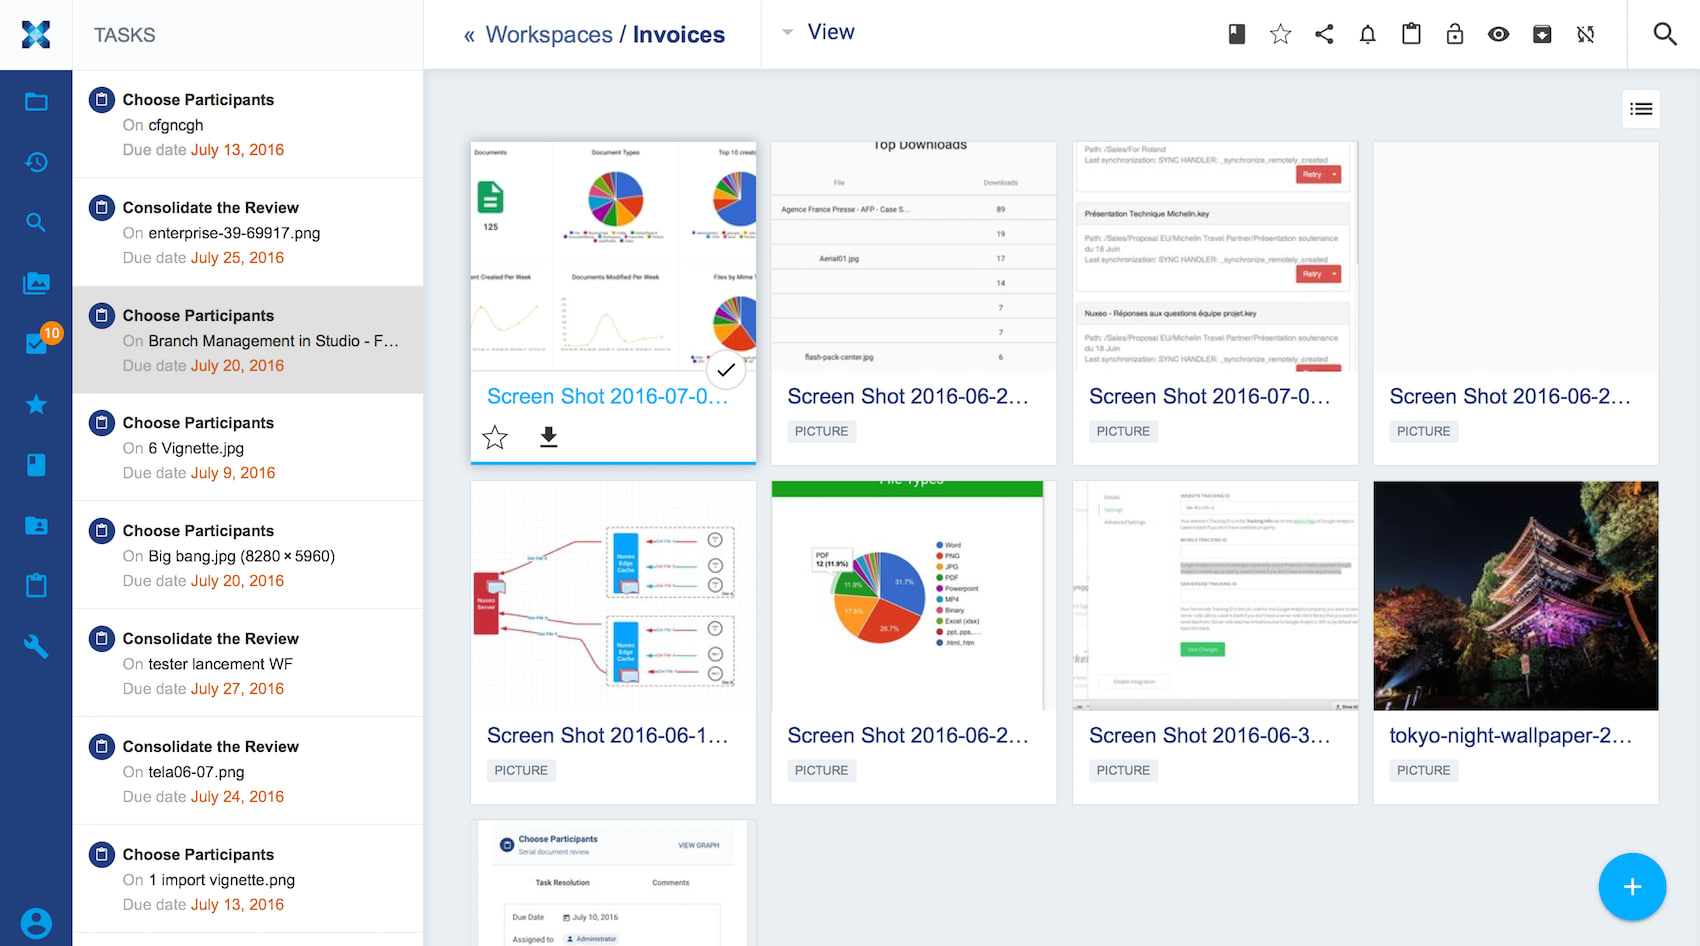Click due date July 9, 2016
Screen dimensions: 1700x946
coord(233,473)
